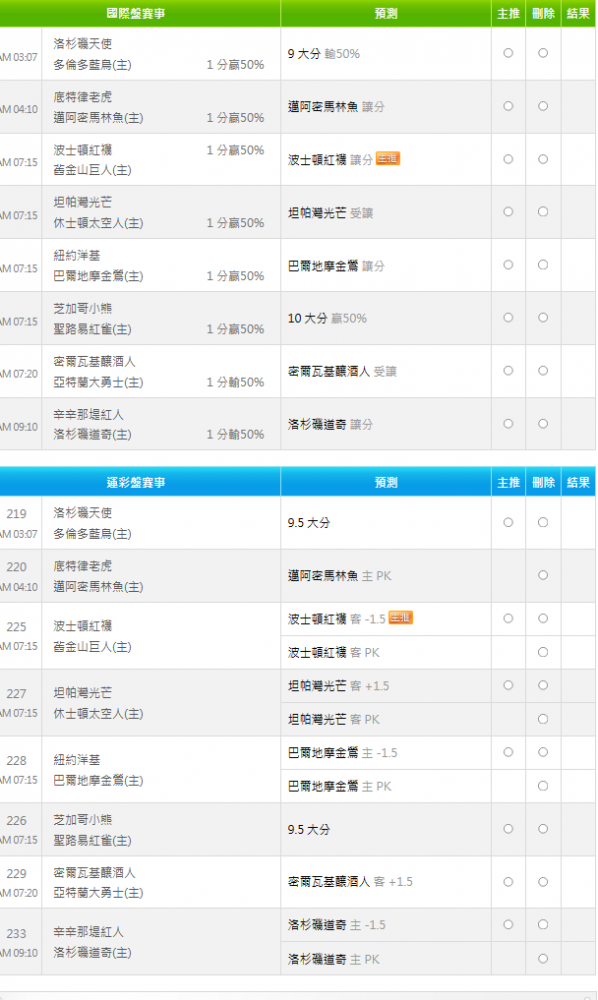Screen dimensions: 598x1000
Task: Click 預測 header in 運彩盤 table
Action: coord(386,482)
